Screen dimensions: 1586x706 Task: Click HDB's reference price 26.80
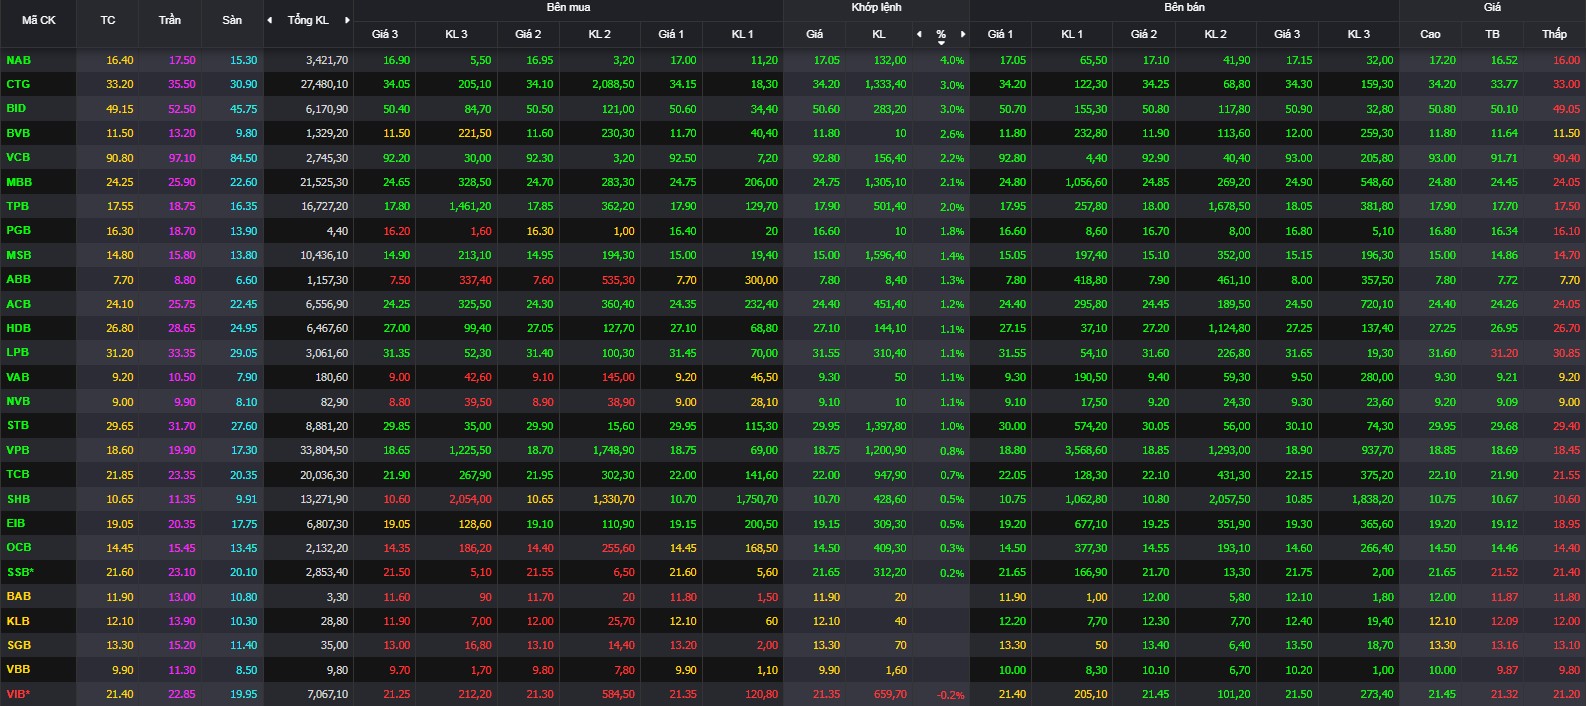[x=119, y=328]
